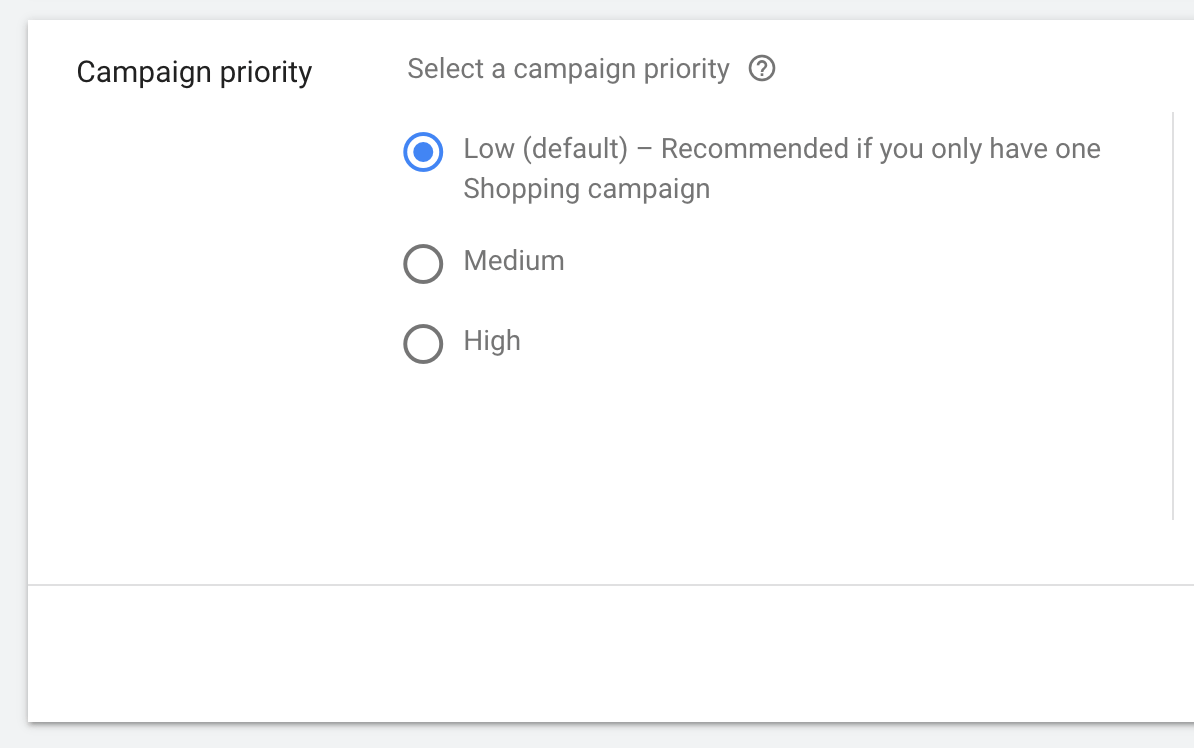Click the "Low (default)" label text
This screenshot has width=1194, height=748.
pos(545,149)
